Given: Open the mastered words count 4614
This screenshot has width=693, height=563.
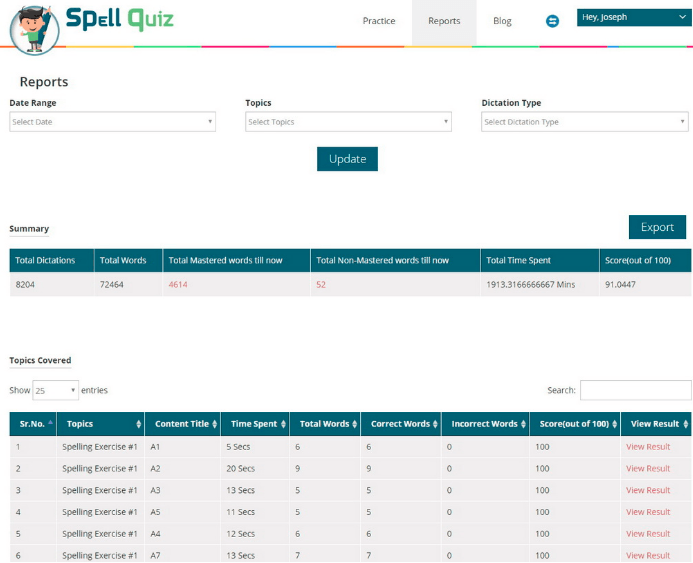Looking at the screenshot, I should click(178, 285).
